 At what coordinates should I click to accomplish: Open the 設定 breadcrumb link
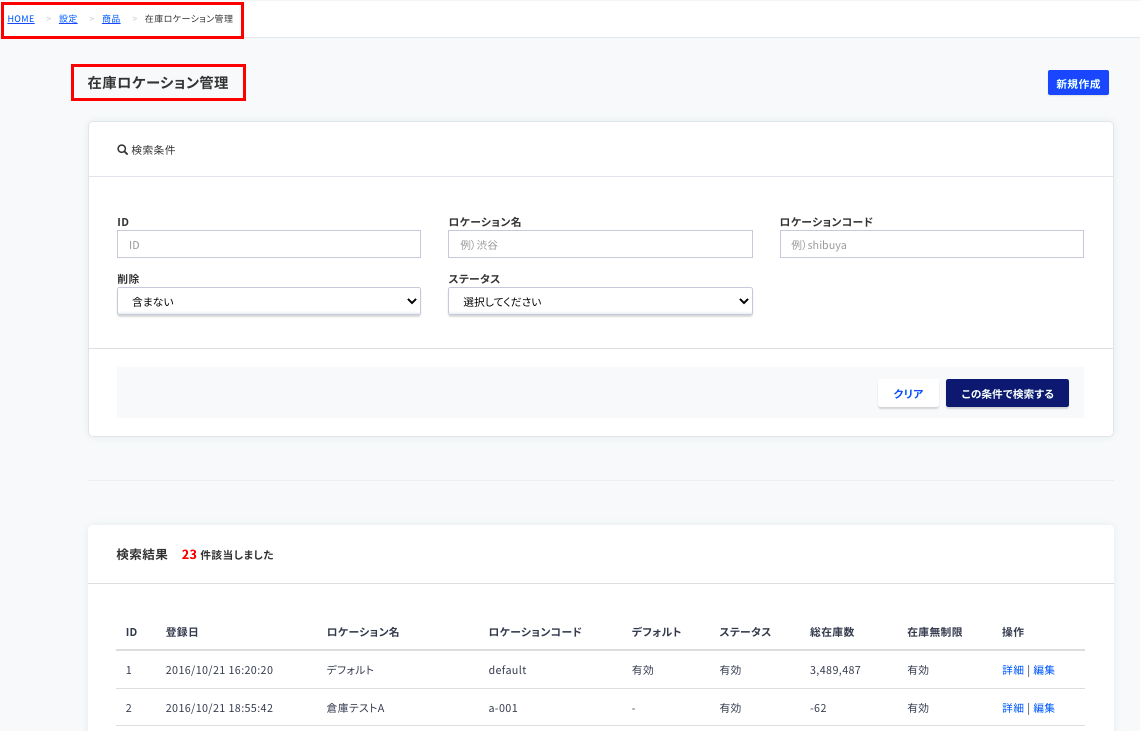[x=68, y=19]
